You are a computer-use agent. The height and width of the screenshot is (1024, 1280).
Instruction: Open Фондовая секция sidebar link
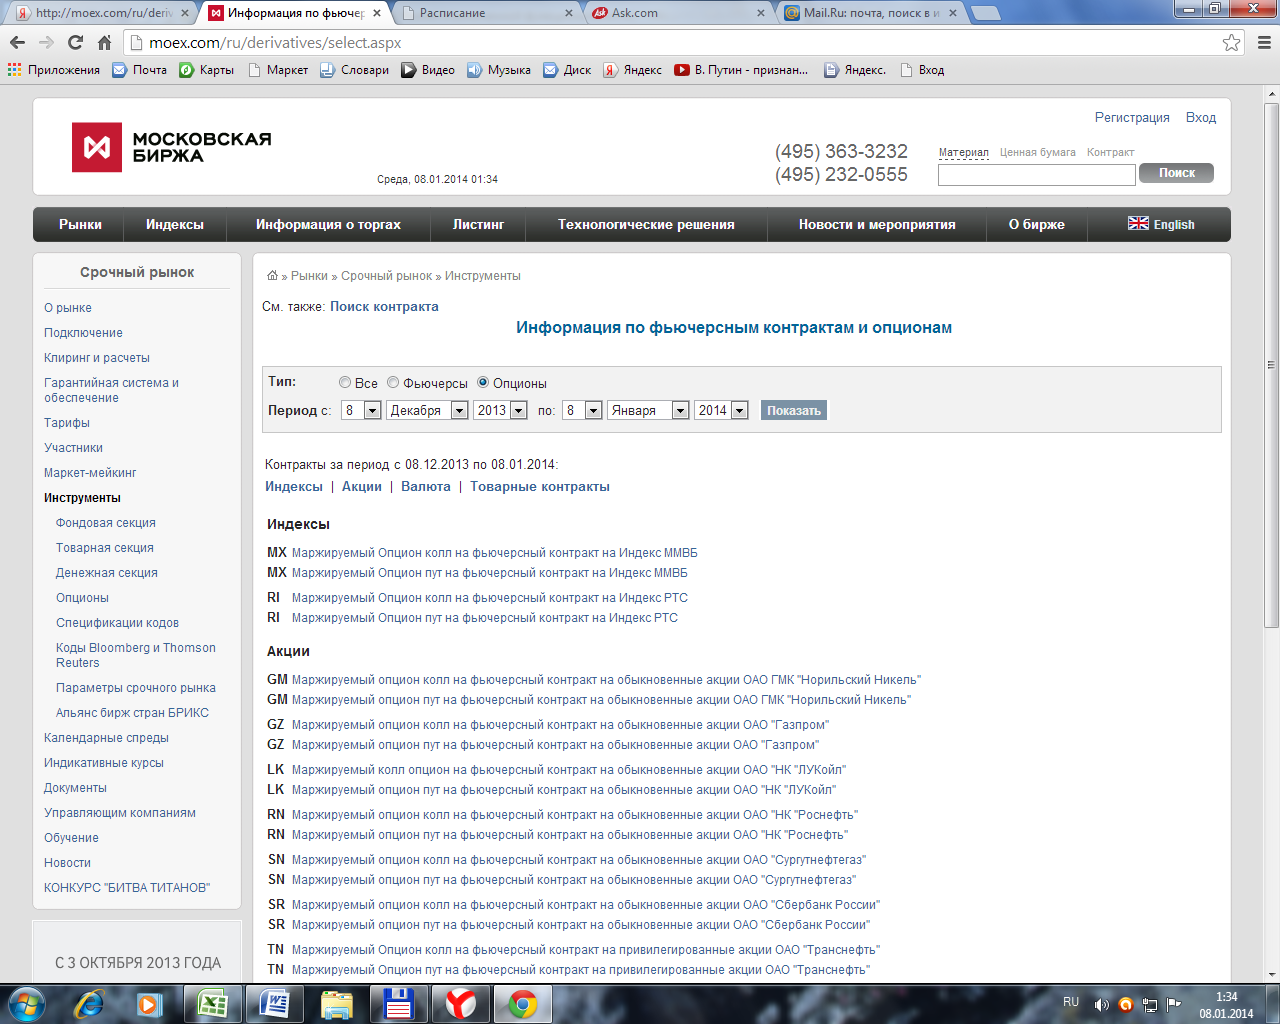coord(106,522)
